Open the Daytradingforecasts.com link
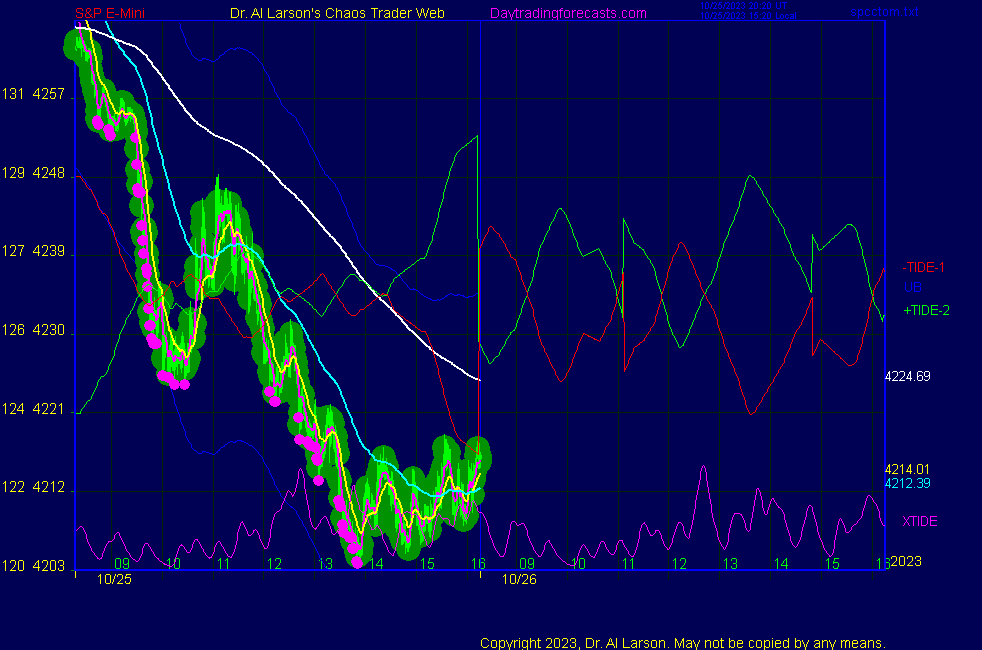 (x=567, y=13)
